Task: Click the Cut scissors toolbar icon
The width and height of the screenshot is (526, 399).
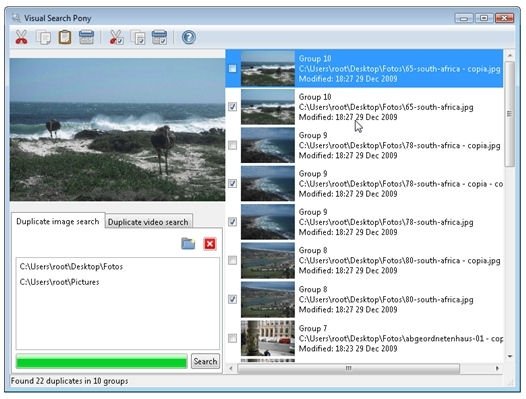Action: (x=21, y=37)
